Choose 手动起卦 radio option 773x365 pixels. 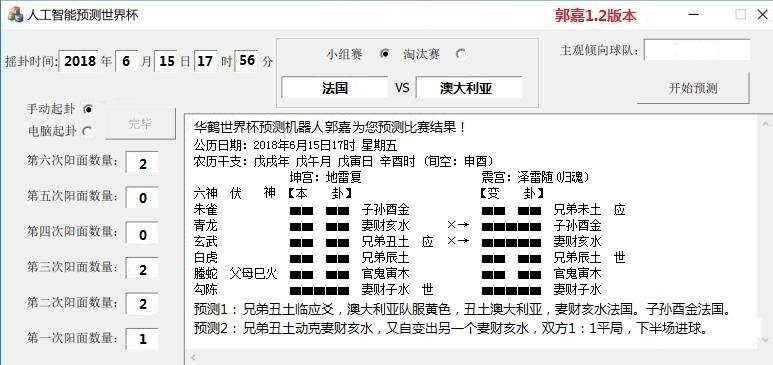[x=88, y=109]
